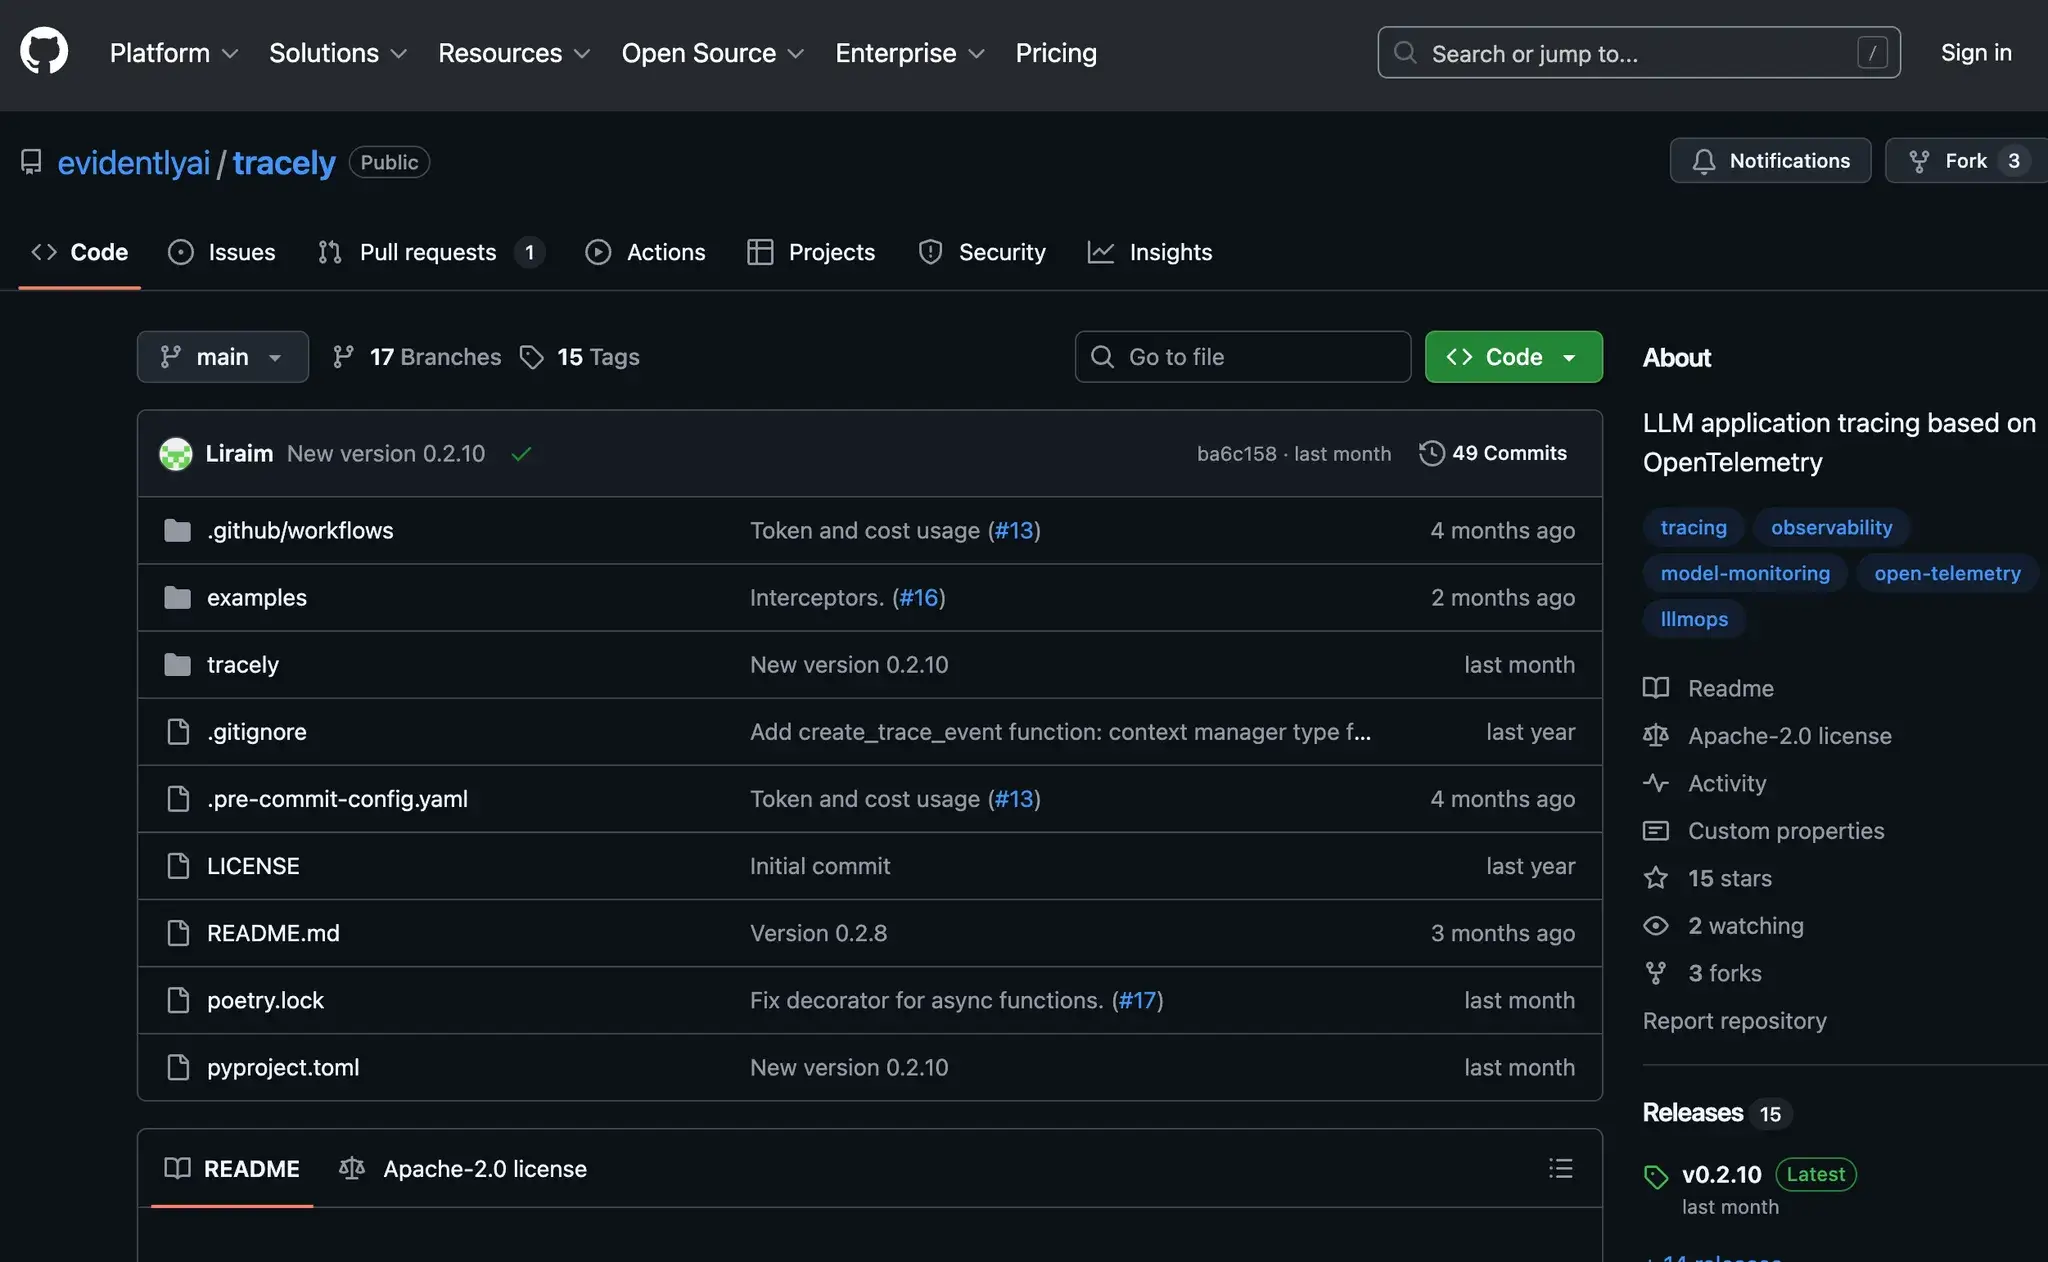Expand the main branch dropdown
2048x1262 pixels.
222,357
